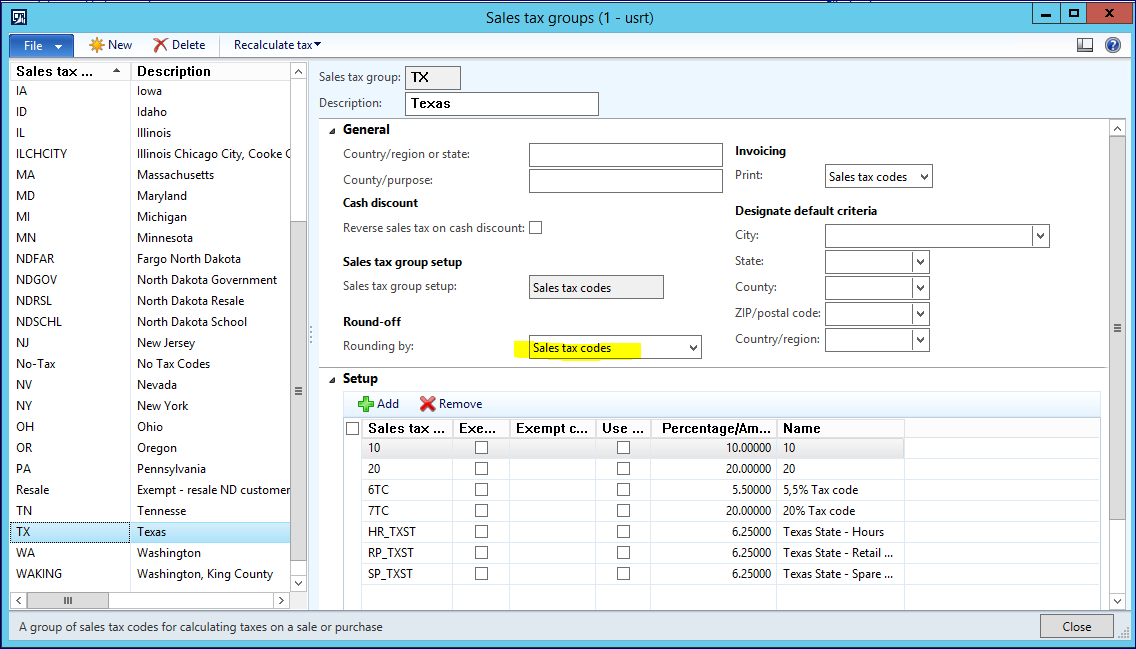Open the File menu
The width and height of the screenshot is (1136, 649).
coord(41,45)
